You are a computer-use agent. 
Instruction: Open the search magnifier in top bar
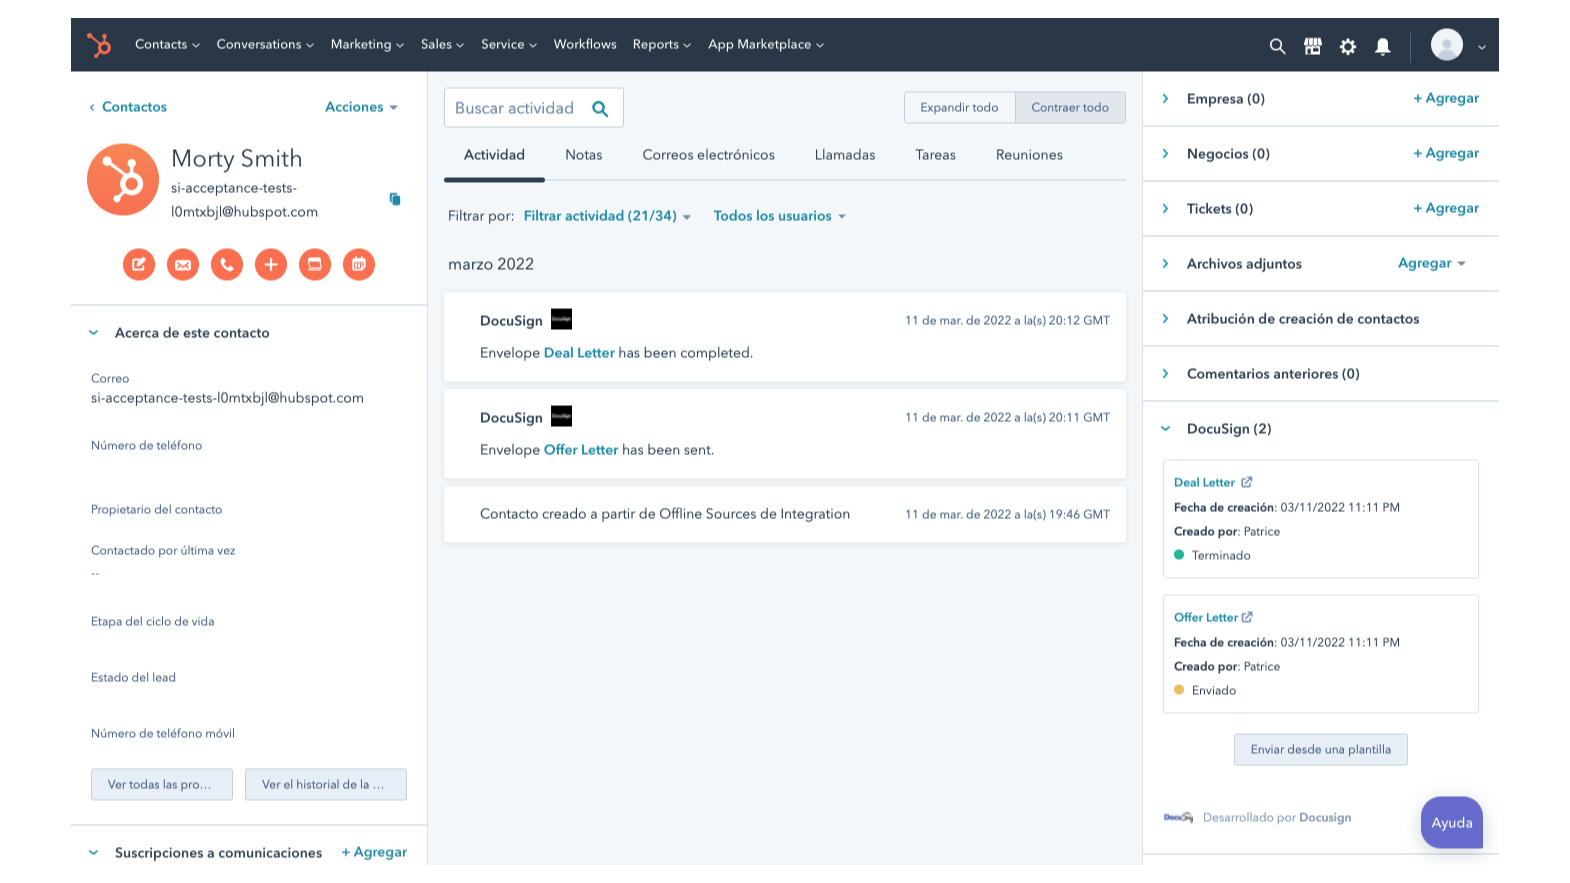[1277, 46]
